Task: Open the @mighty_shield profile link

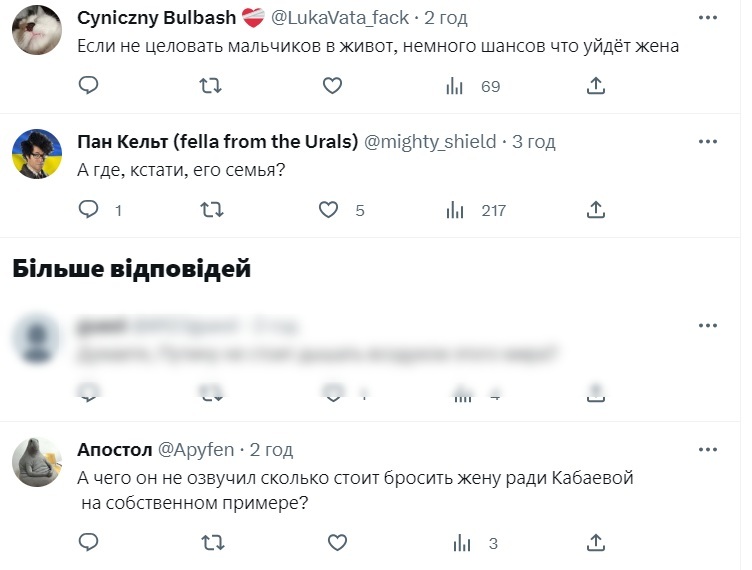Action: [x=429, y=142]
